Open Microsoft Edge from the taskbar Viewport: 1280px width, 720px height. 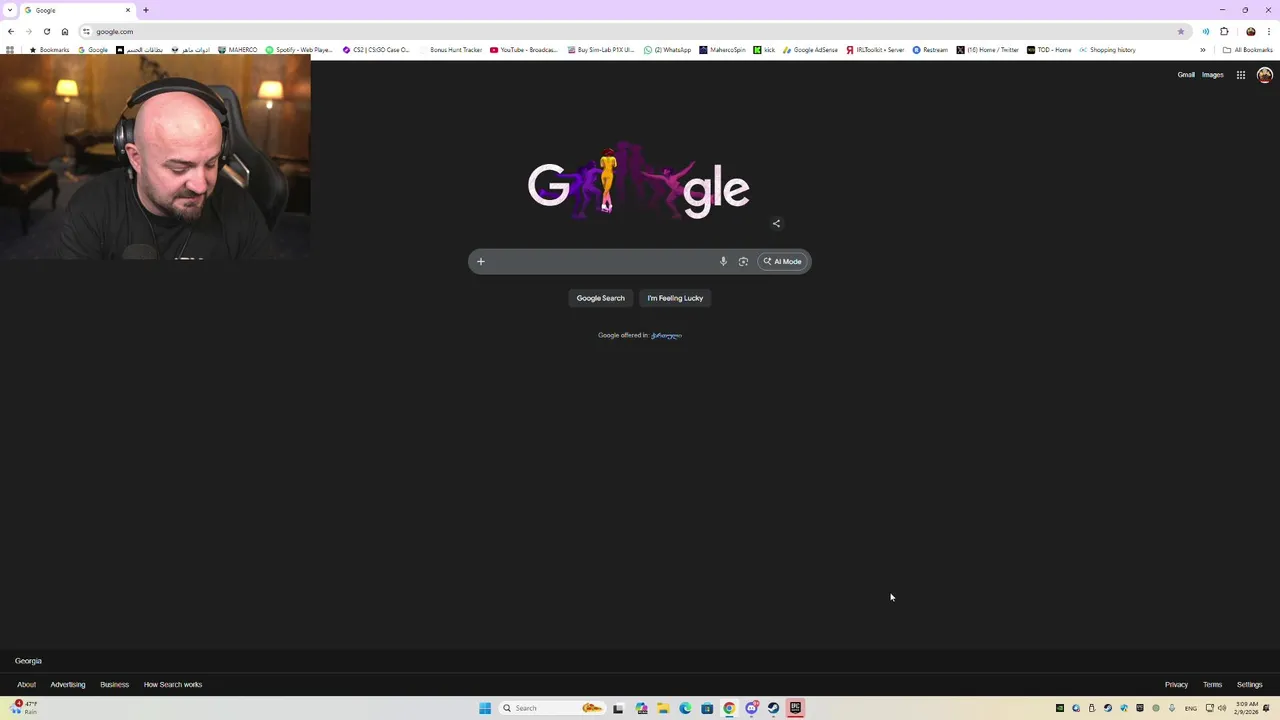(x=685, y=708)
